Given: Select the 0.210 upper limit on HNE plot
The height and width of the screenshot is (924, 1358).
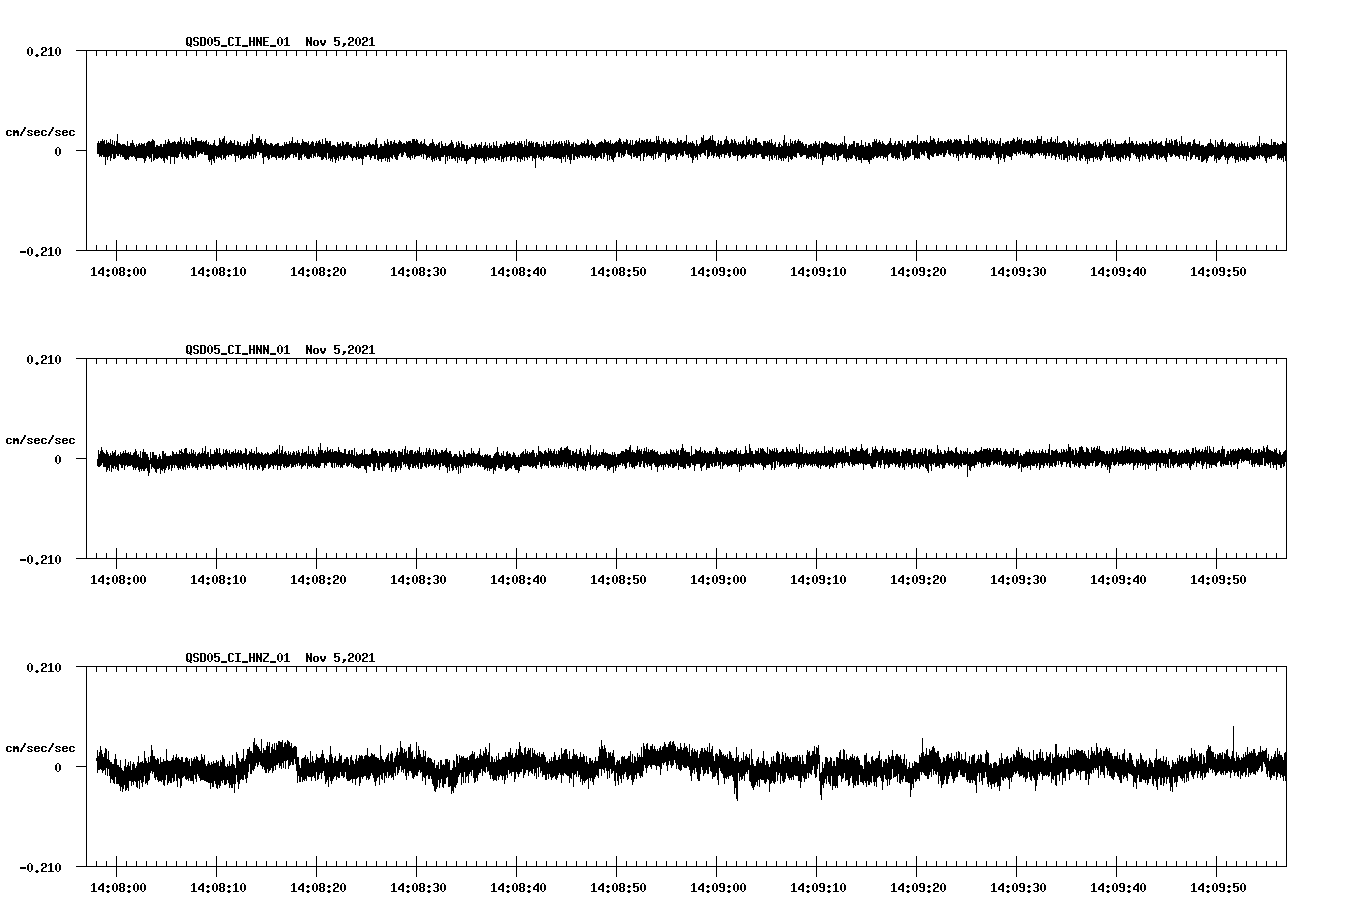Looking at the screenshot, I should point(43,51).
